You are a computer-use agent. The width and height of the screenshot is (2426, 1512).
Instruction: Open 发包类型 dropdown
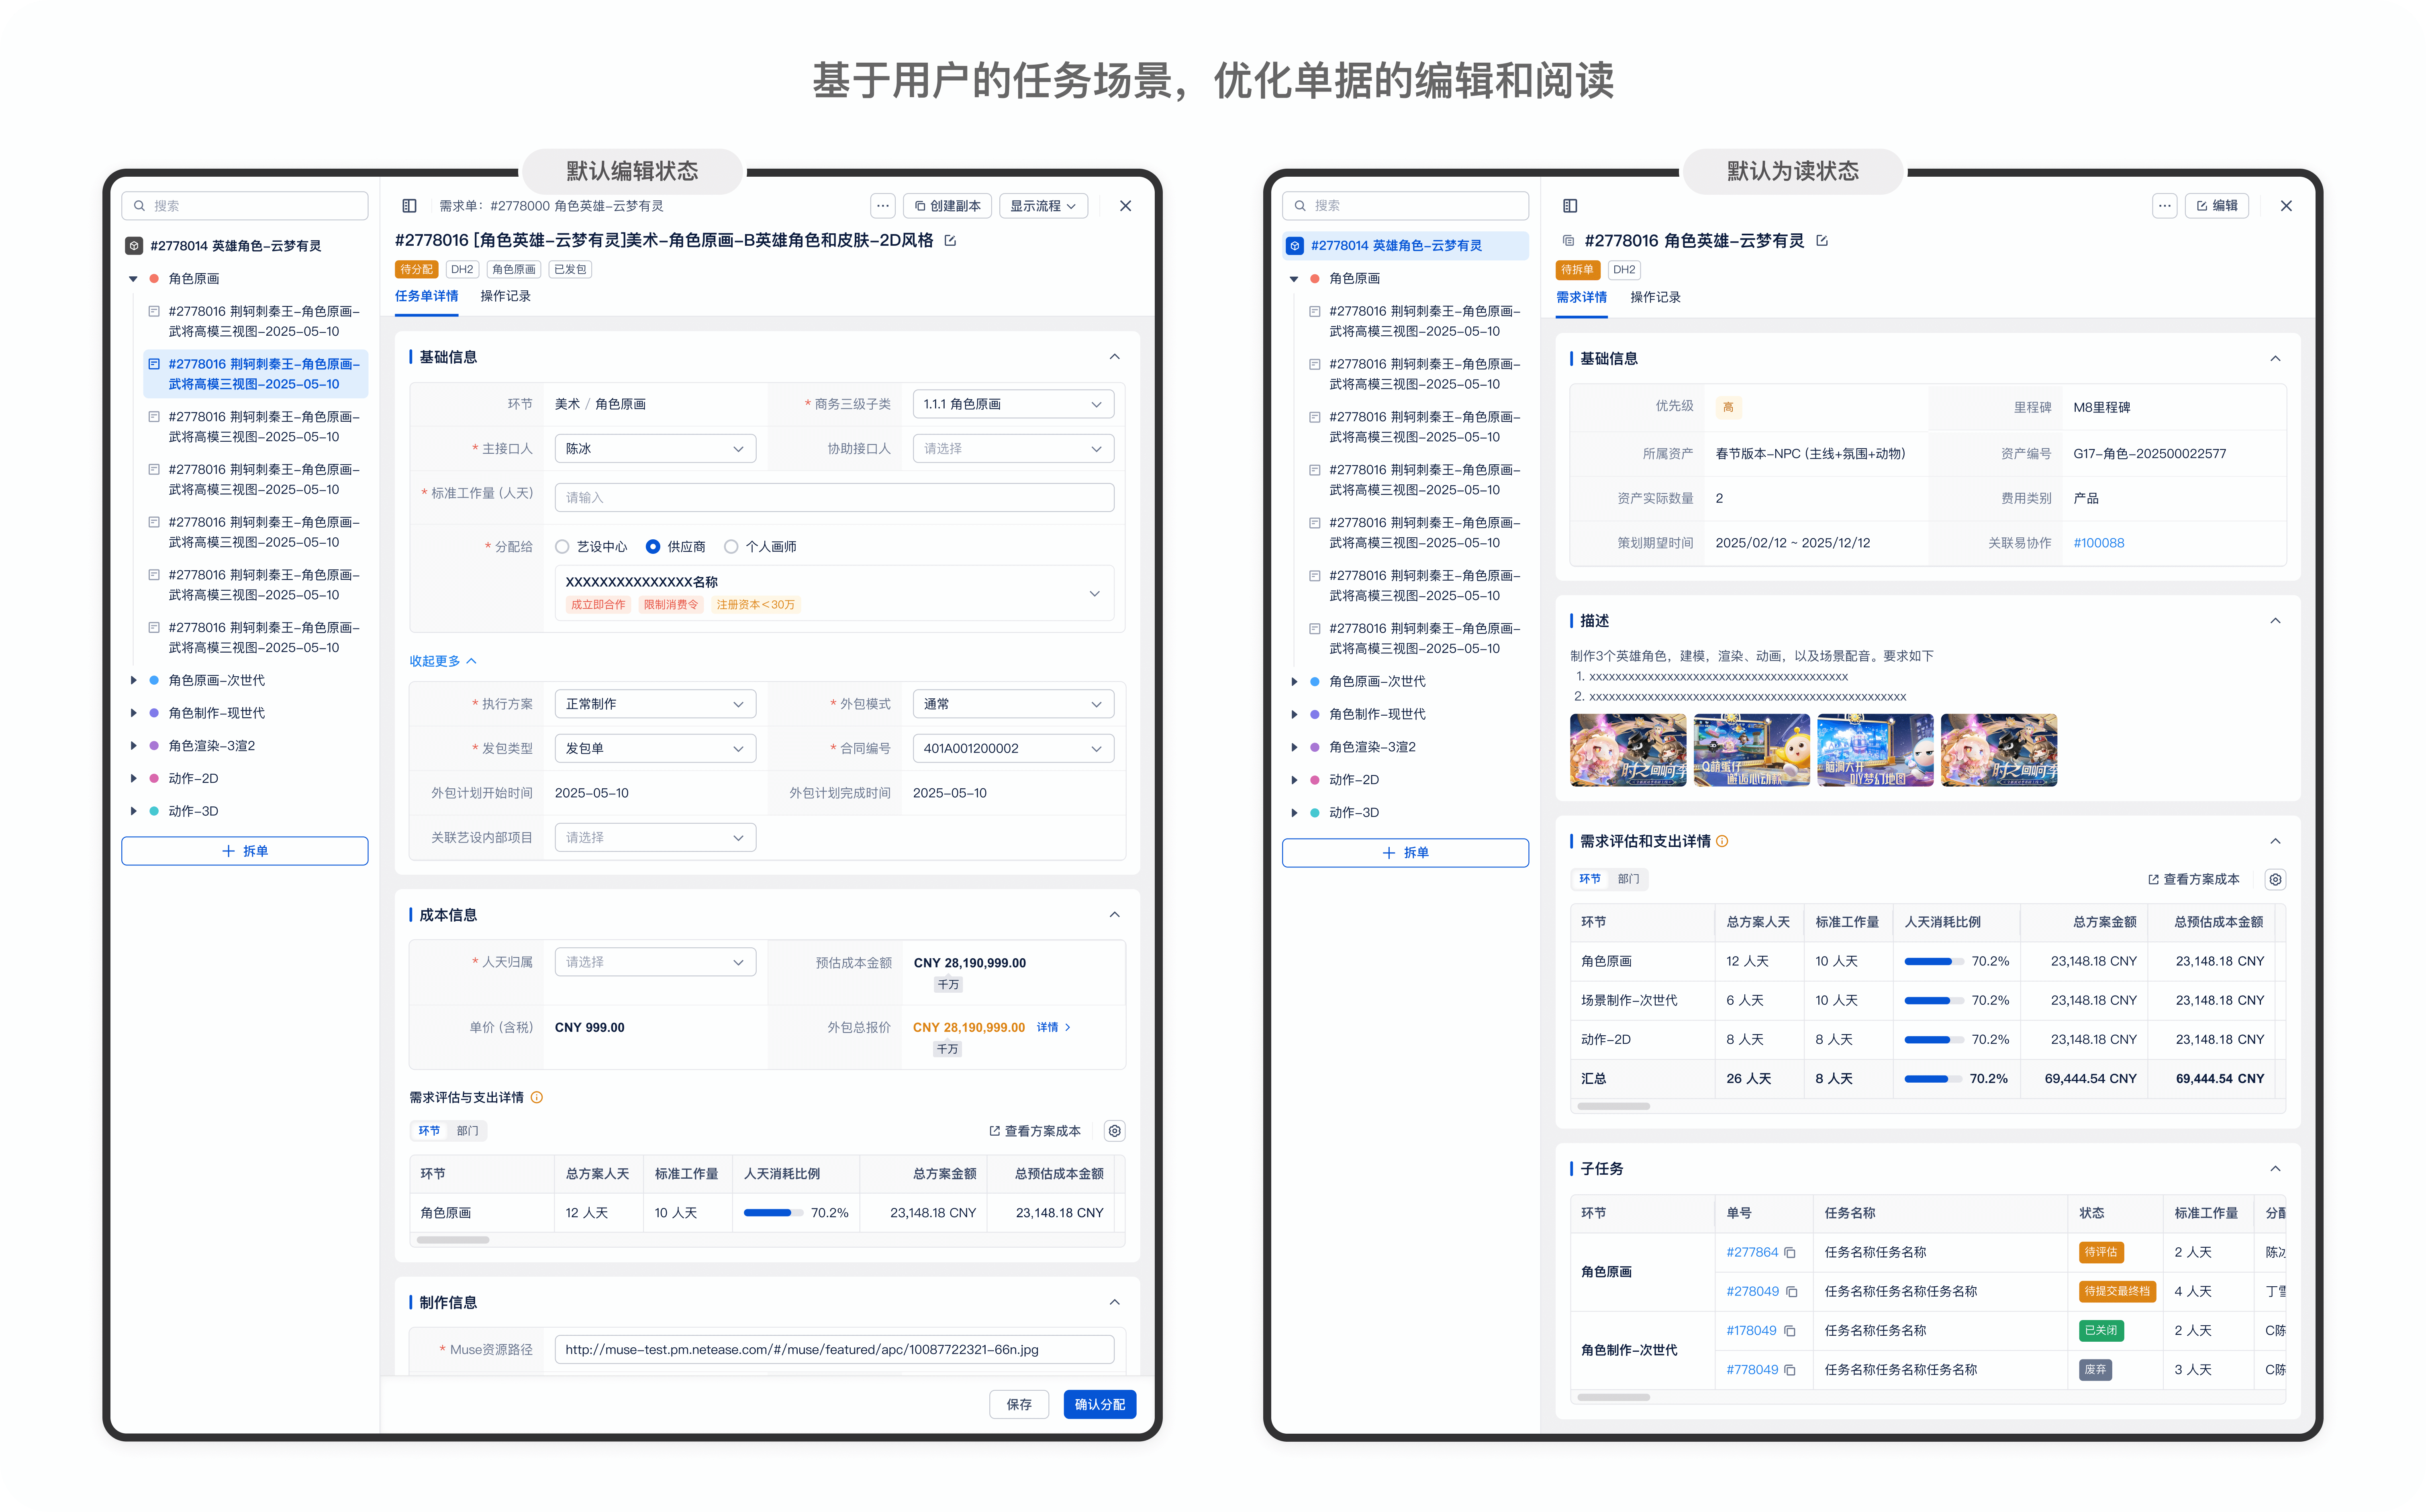tap(655, 749)
